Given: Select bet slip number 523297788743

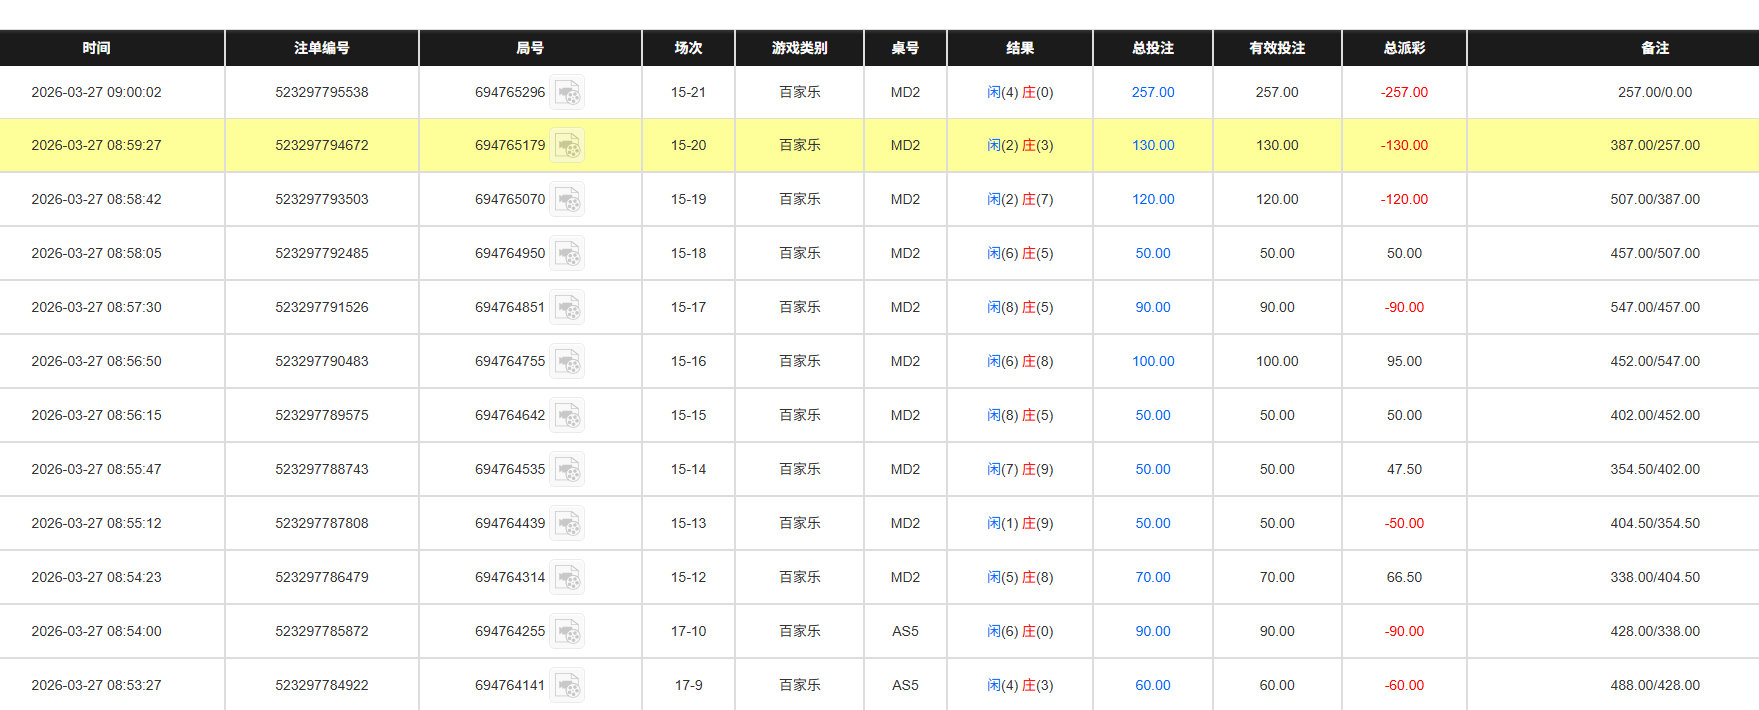Looking at the screenshot, I should (x=322, y=469).
